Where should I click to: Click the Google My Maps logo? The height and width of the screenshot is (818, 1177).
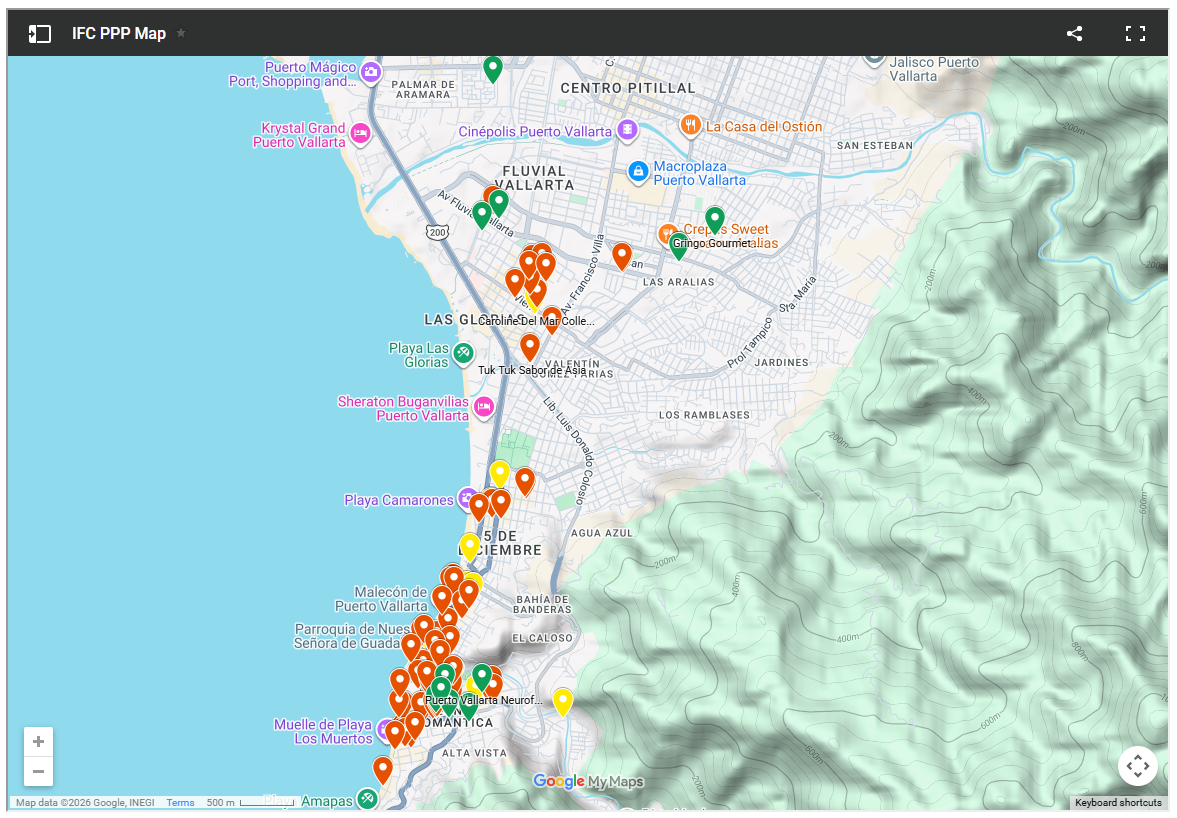pos(588,782)
